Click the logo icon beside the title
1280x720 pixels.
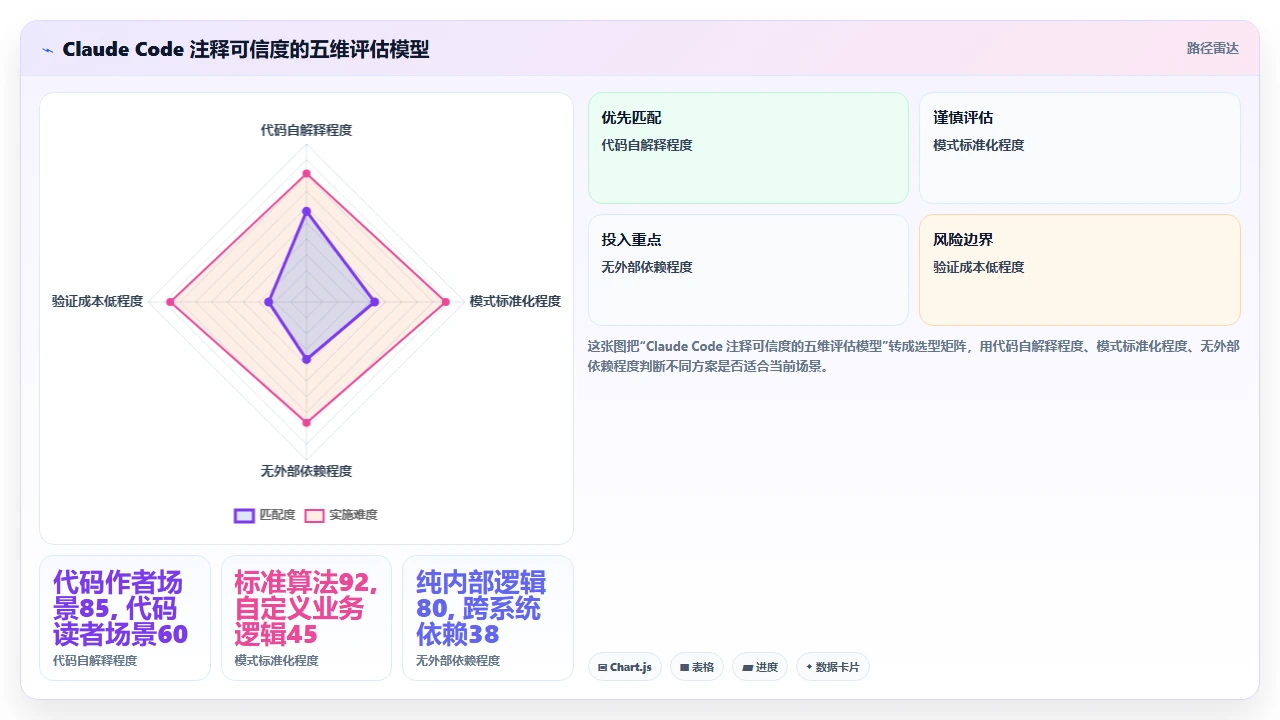[x=48, y=50]
